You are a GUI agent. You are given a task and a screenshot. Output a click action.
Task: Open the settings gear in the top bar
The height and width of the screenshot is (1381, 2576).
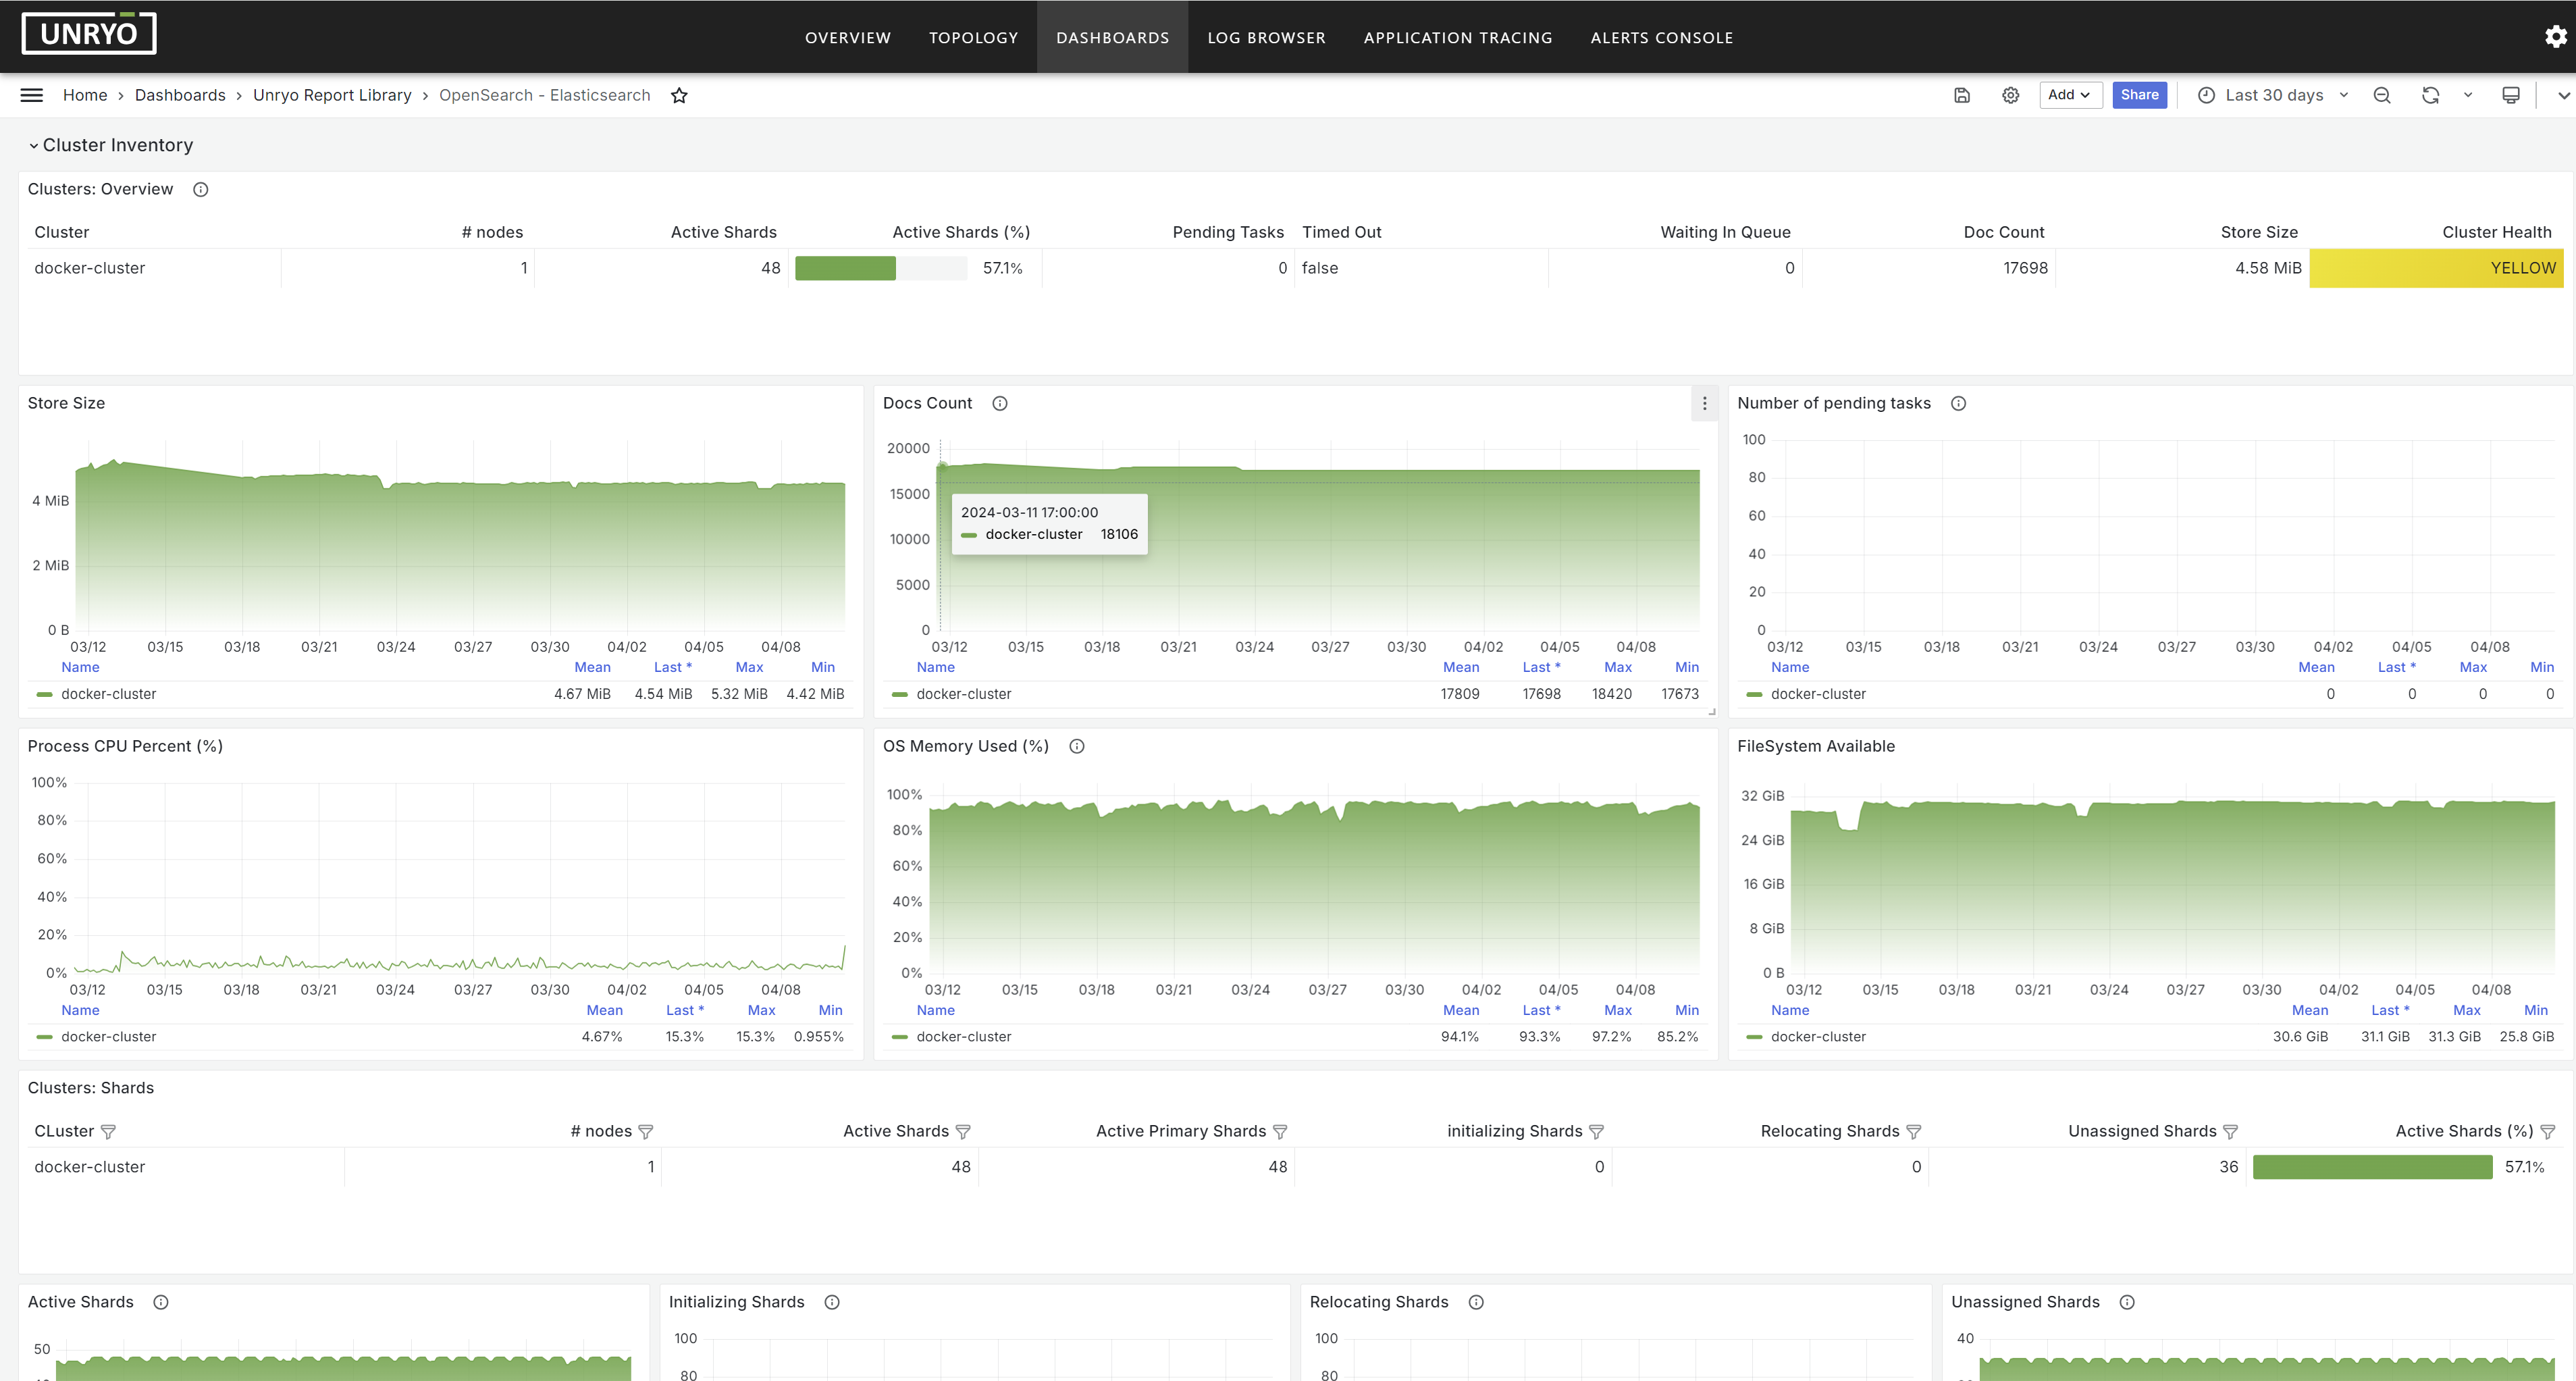pos(2555,37)
